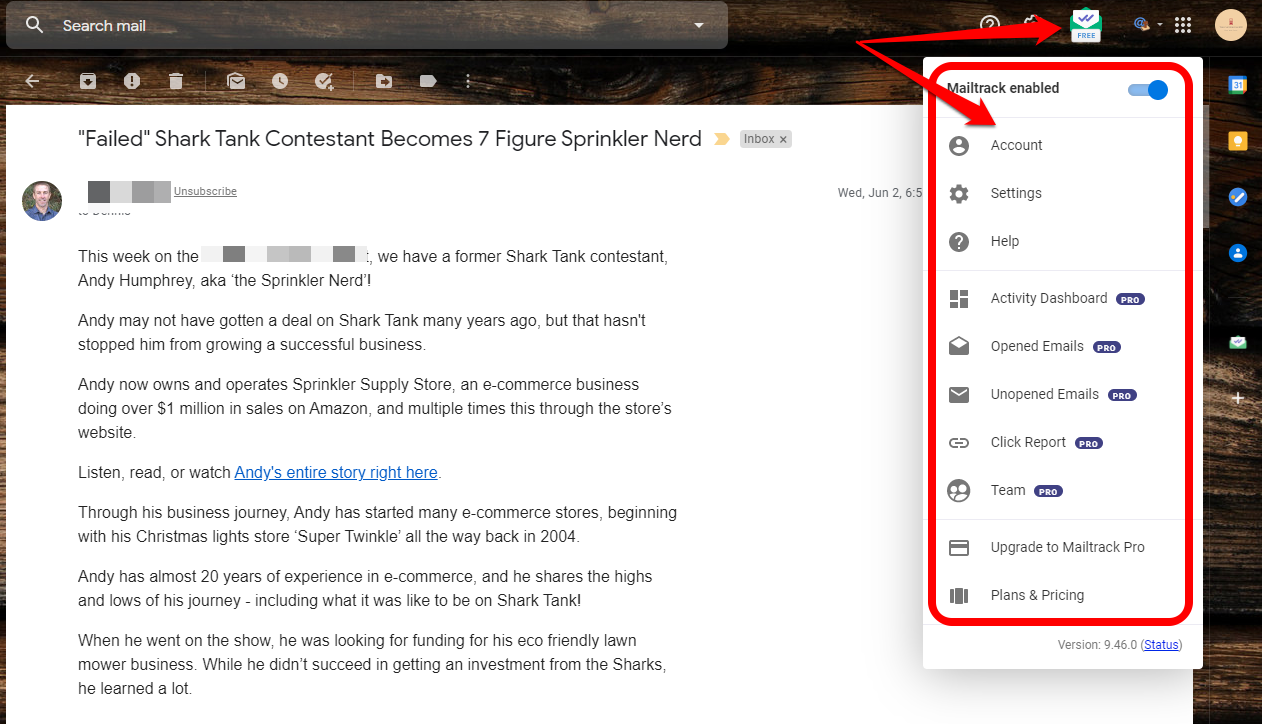The image size is (1262, 724).
Task: Add email to Tasks
Action: tap(324, 81)
